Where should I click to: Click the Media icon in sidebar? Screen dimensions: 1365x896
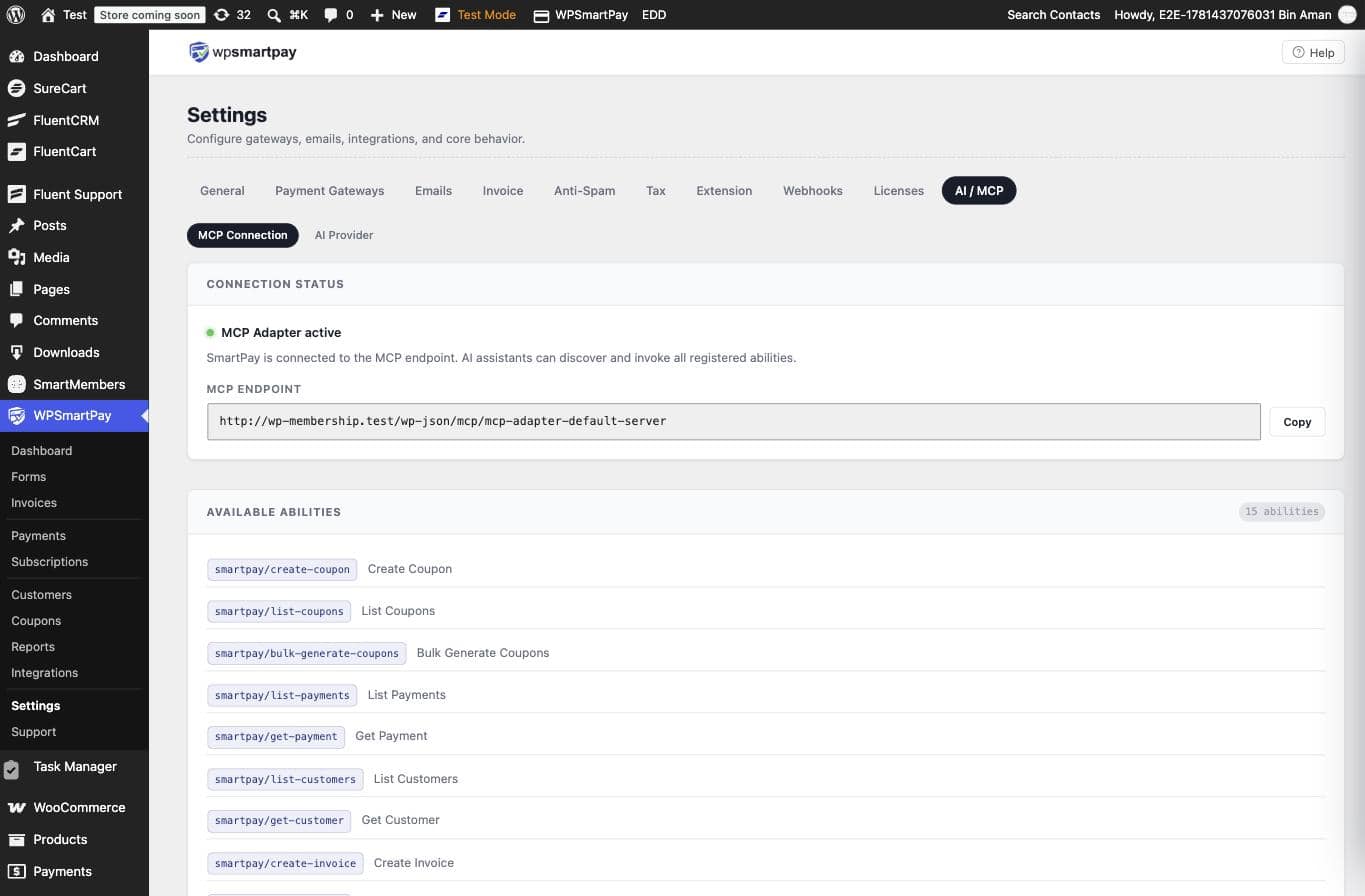pos(16,257)
